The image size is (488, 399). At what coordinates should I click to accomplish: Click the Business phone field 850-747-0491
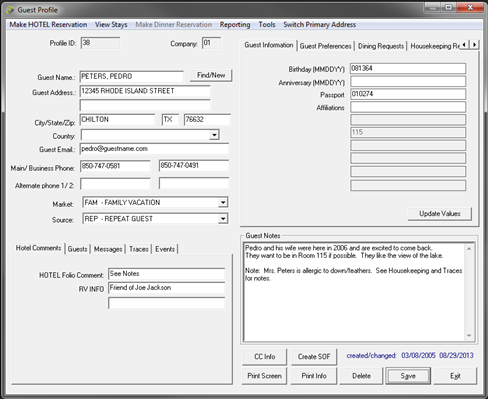tap(194, 166)
